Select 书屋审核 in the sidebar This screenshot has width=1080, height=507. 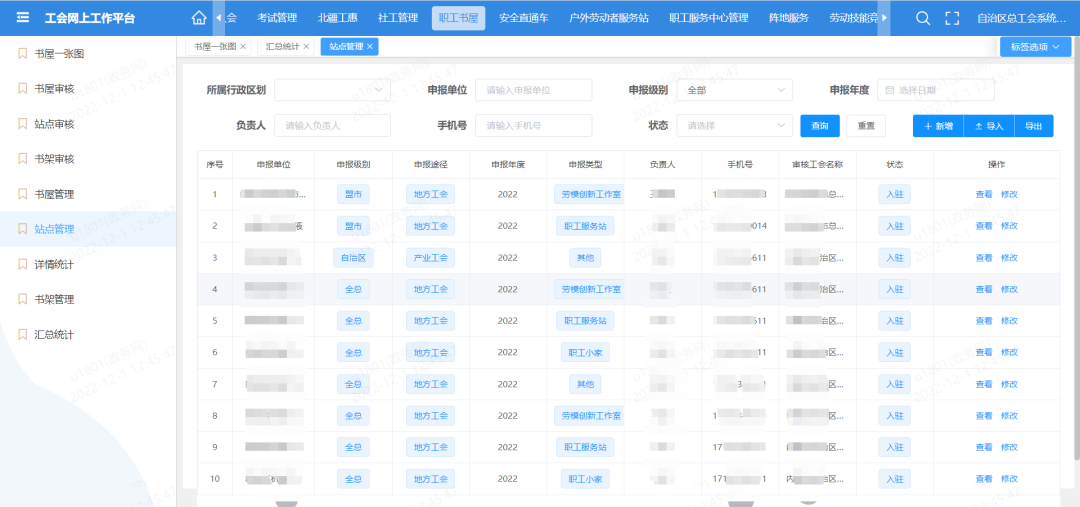click(54, 89)
